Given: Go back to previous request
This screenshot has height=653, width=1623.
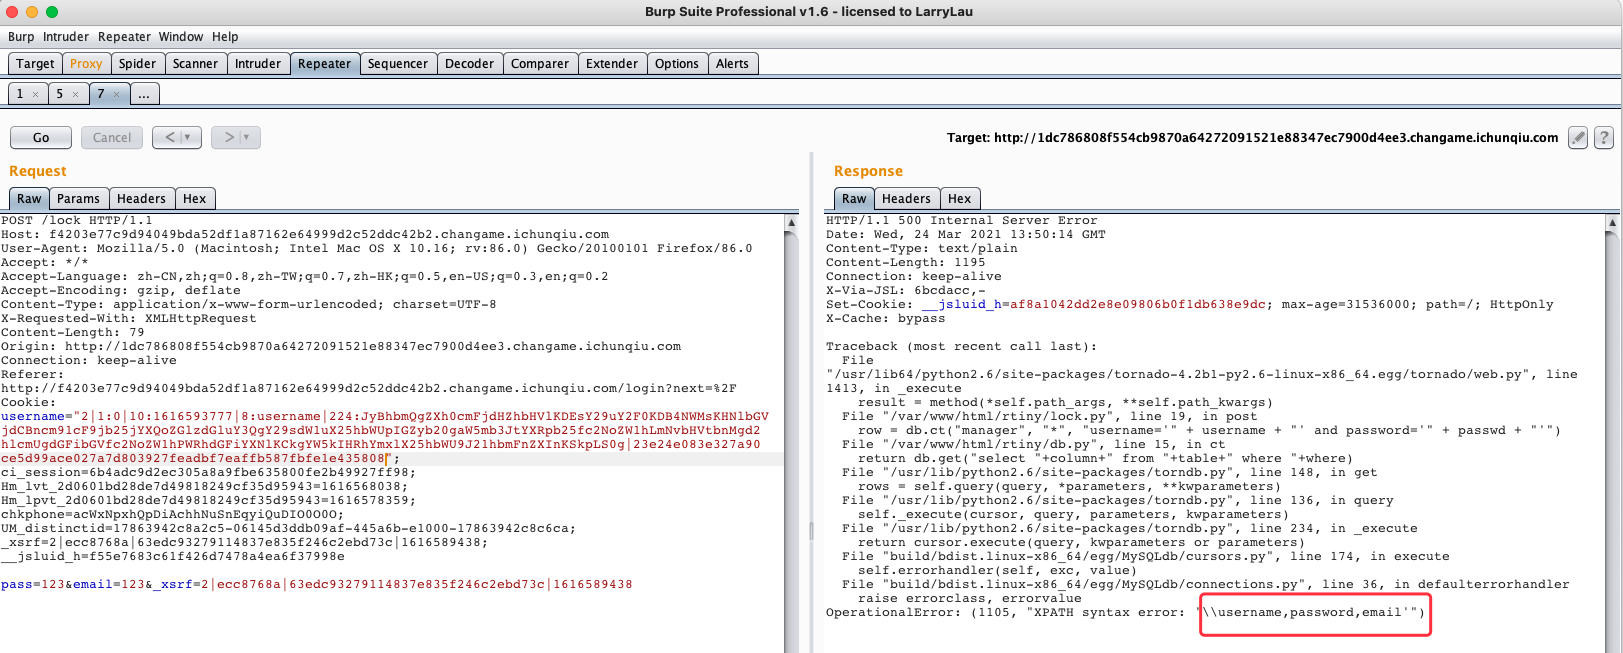Looking at the screenshot, I should 169,137.
